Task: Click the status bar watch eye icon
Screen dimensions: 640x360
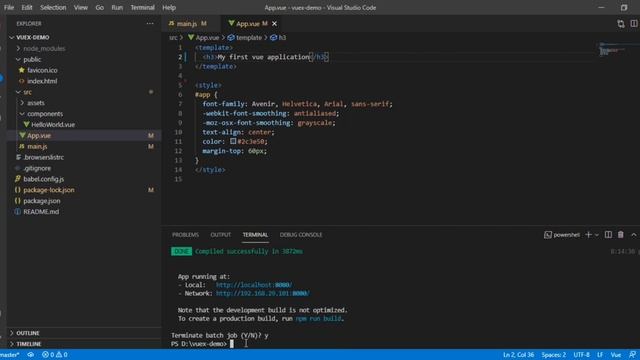Action: pos(31,355)
